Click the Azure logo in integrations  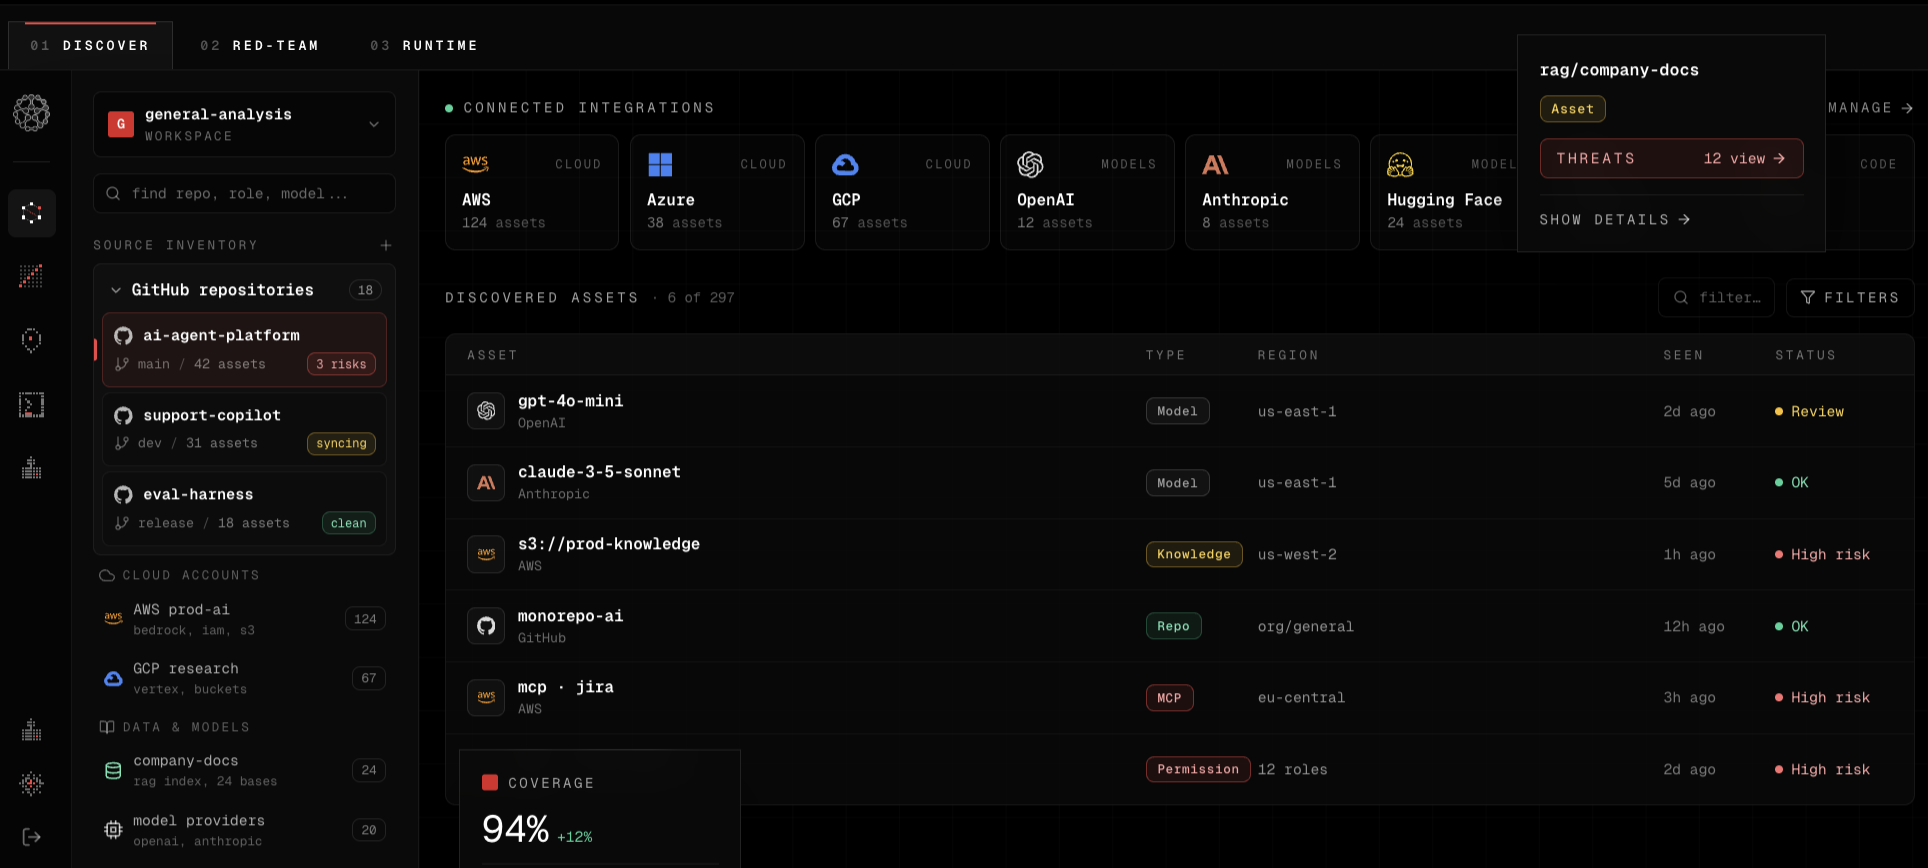pyautogui.click(x=660, y=164)
